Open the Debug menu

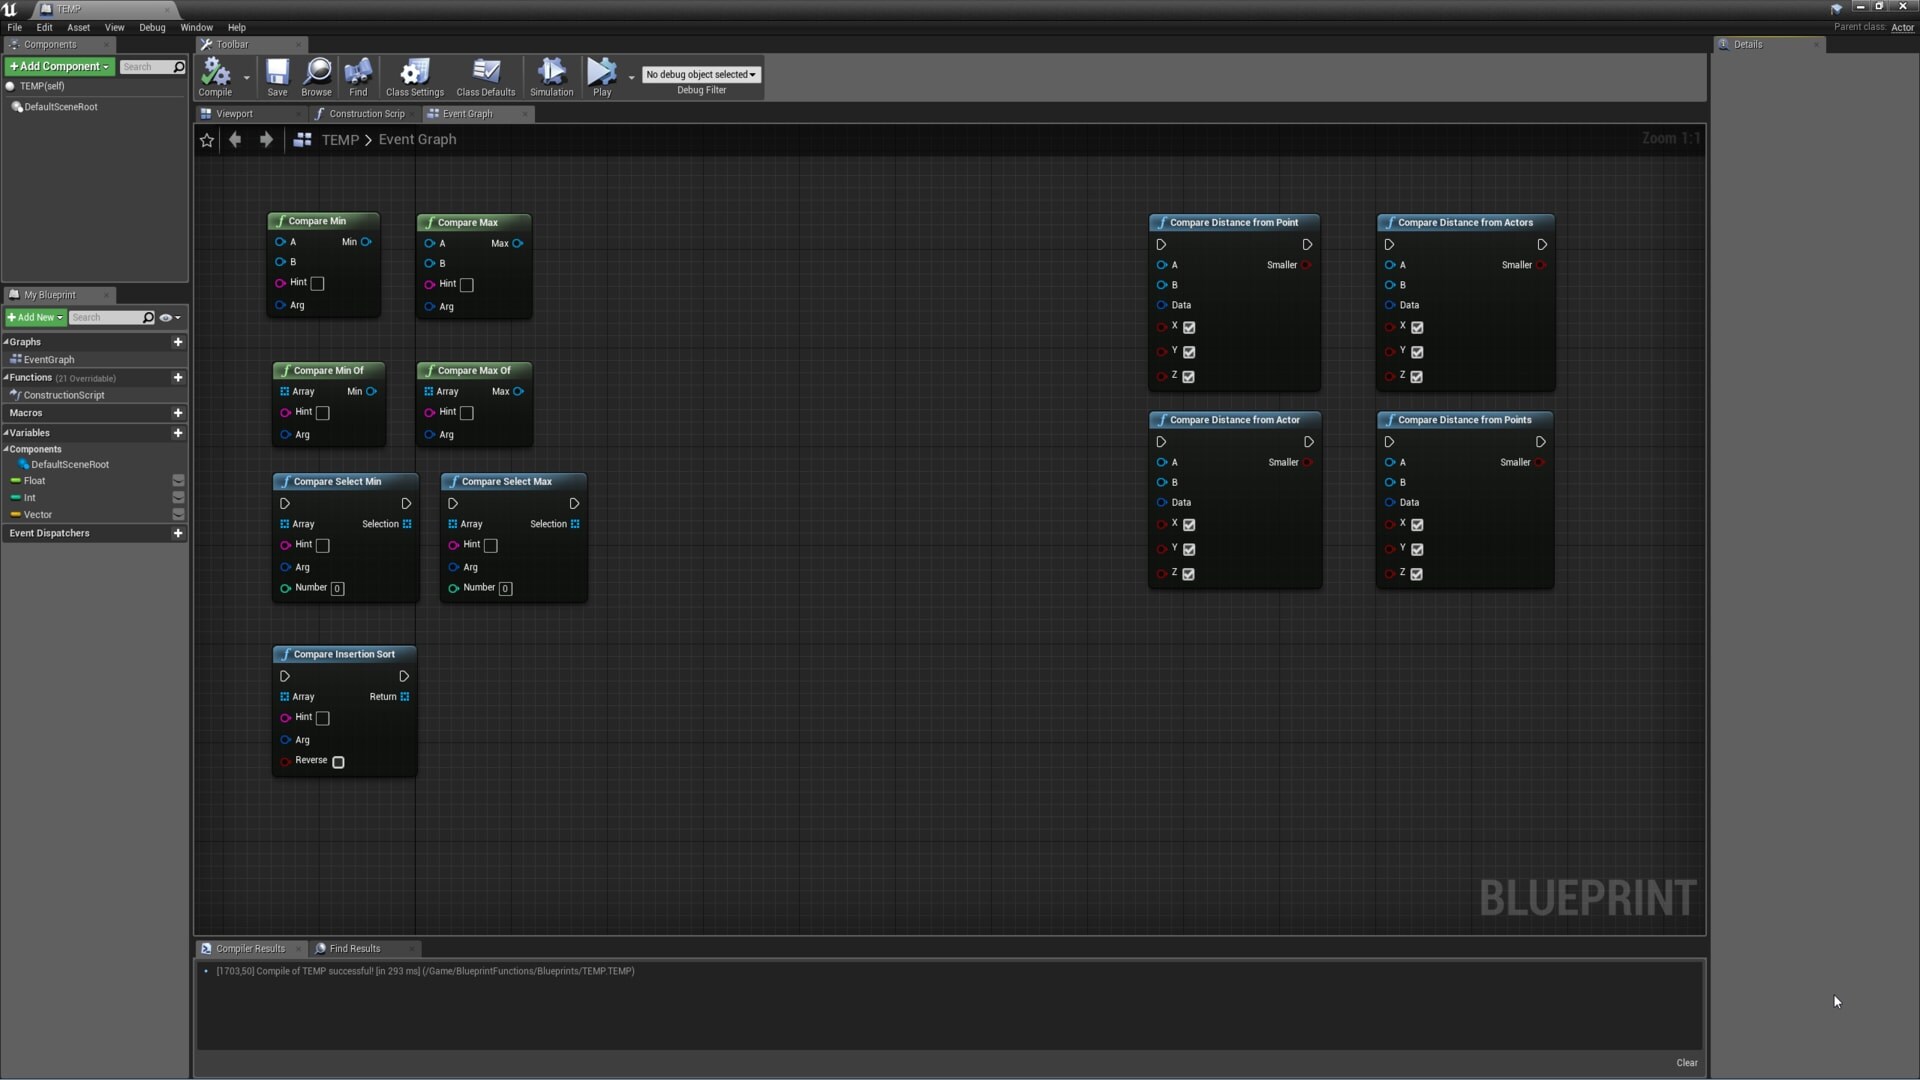point(152,27)
